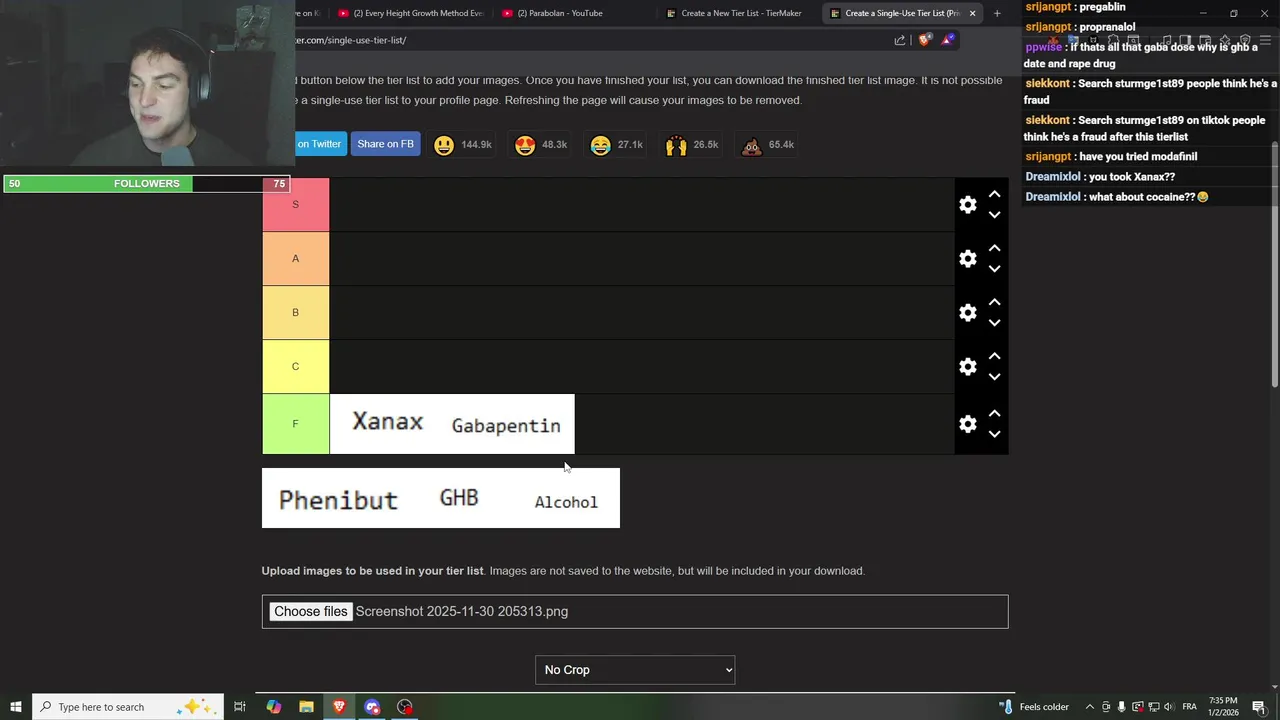Click the B tier label
This screenshot has width=1280, height=720.
tap(295, 313)
